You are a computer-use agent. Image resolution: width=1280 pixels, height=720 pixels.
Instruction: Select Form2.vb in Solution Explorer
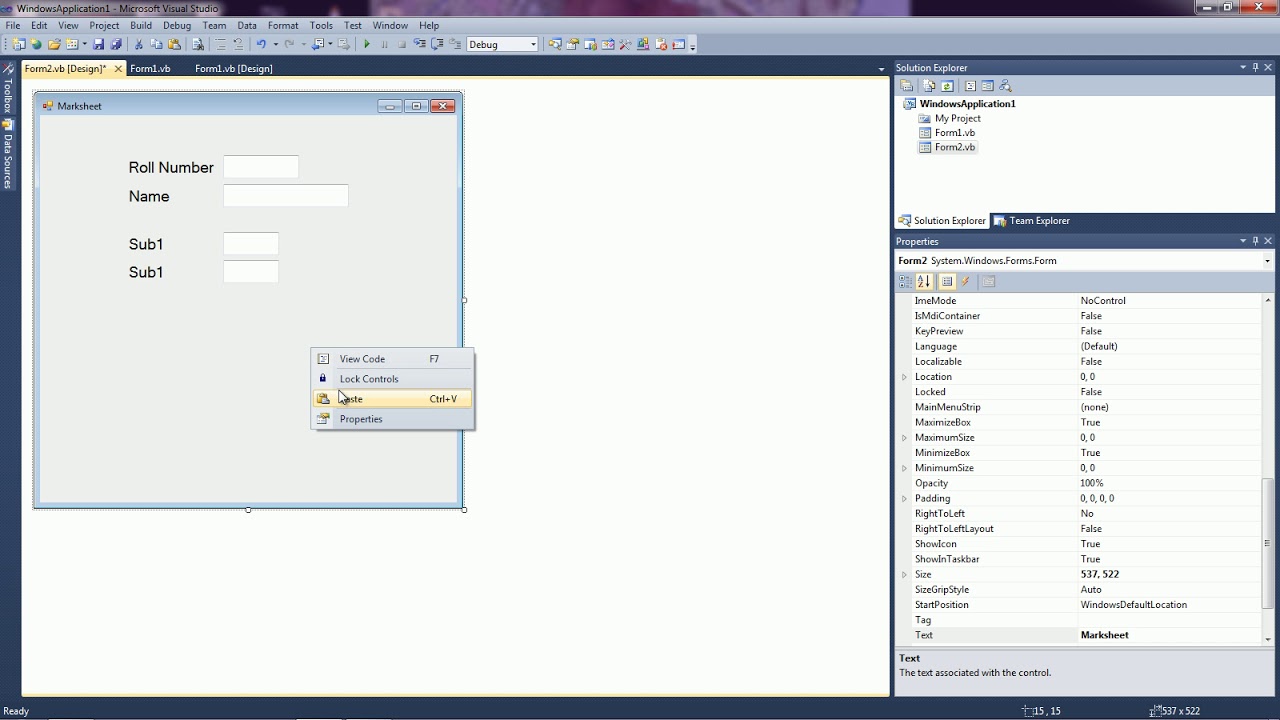[x=954, y=147]
